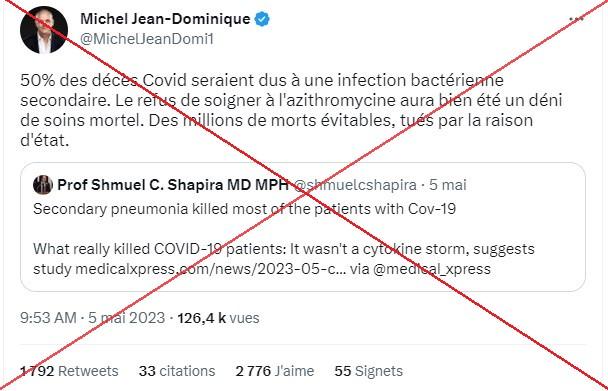Click the 55 Signets count
Image resolution: width=608 pixels, height=391 pixels.
(x=368, y=371)
